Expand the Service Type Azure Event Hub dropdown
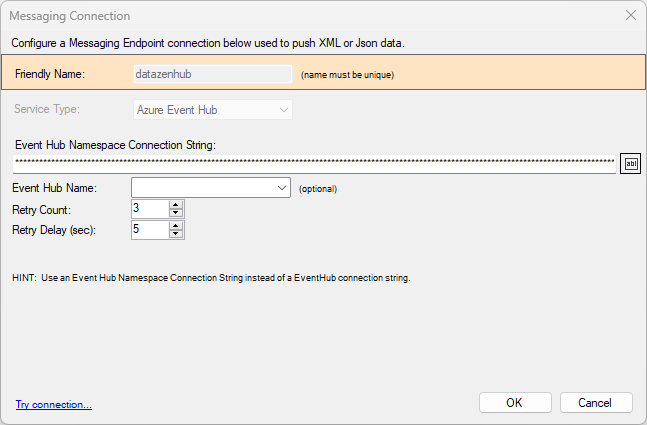647x425 pixels. [x=213, y=110]
